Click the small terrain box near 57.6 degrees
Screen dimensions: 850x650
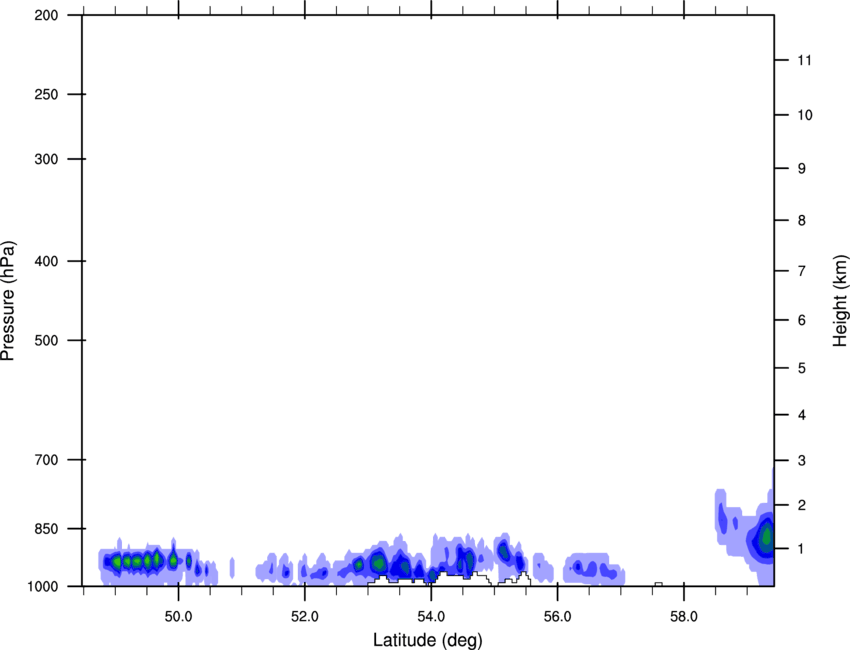click(659, 584)
